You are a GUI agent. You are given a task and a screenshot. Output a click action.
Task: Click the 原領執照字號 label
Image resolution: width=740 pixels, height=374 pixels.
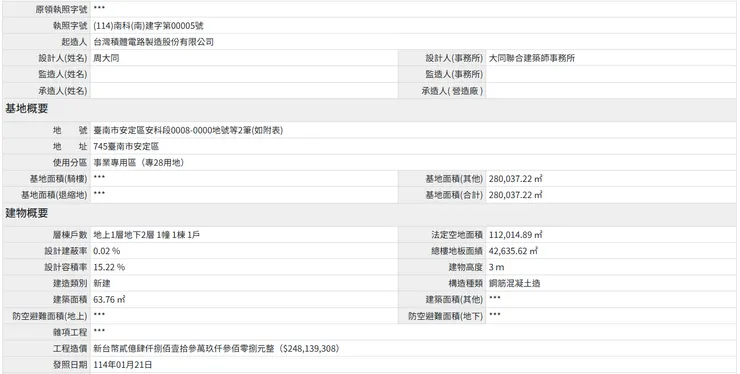click(61, 9)
